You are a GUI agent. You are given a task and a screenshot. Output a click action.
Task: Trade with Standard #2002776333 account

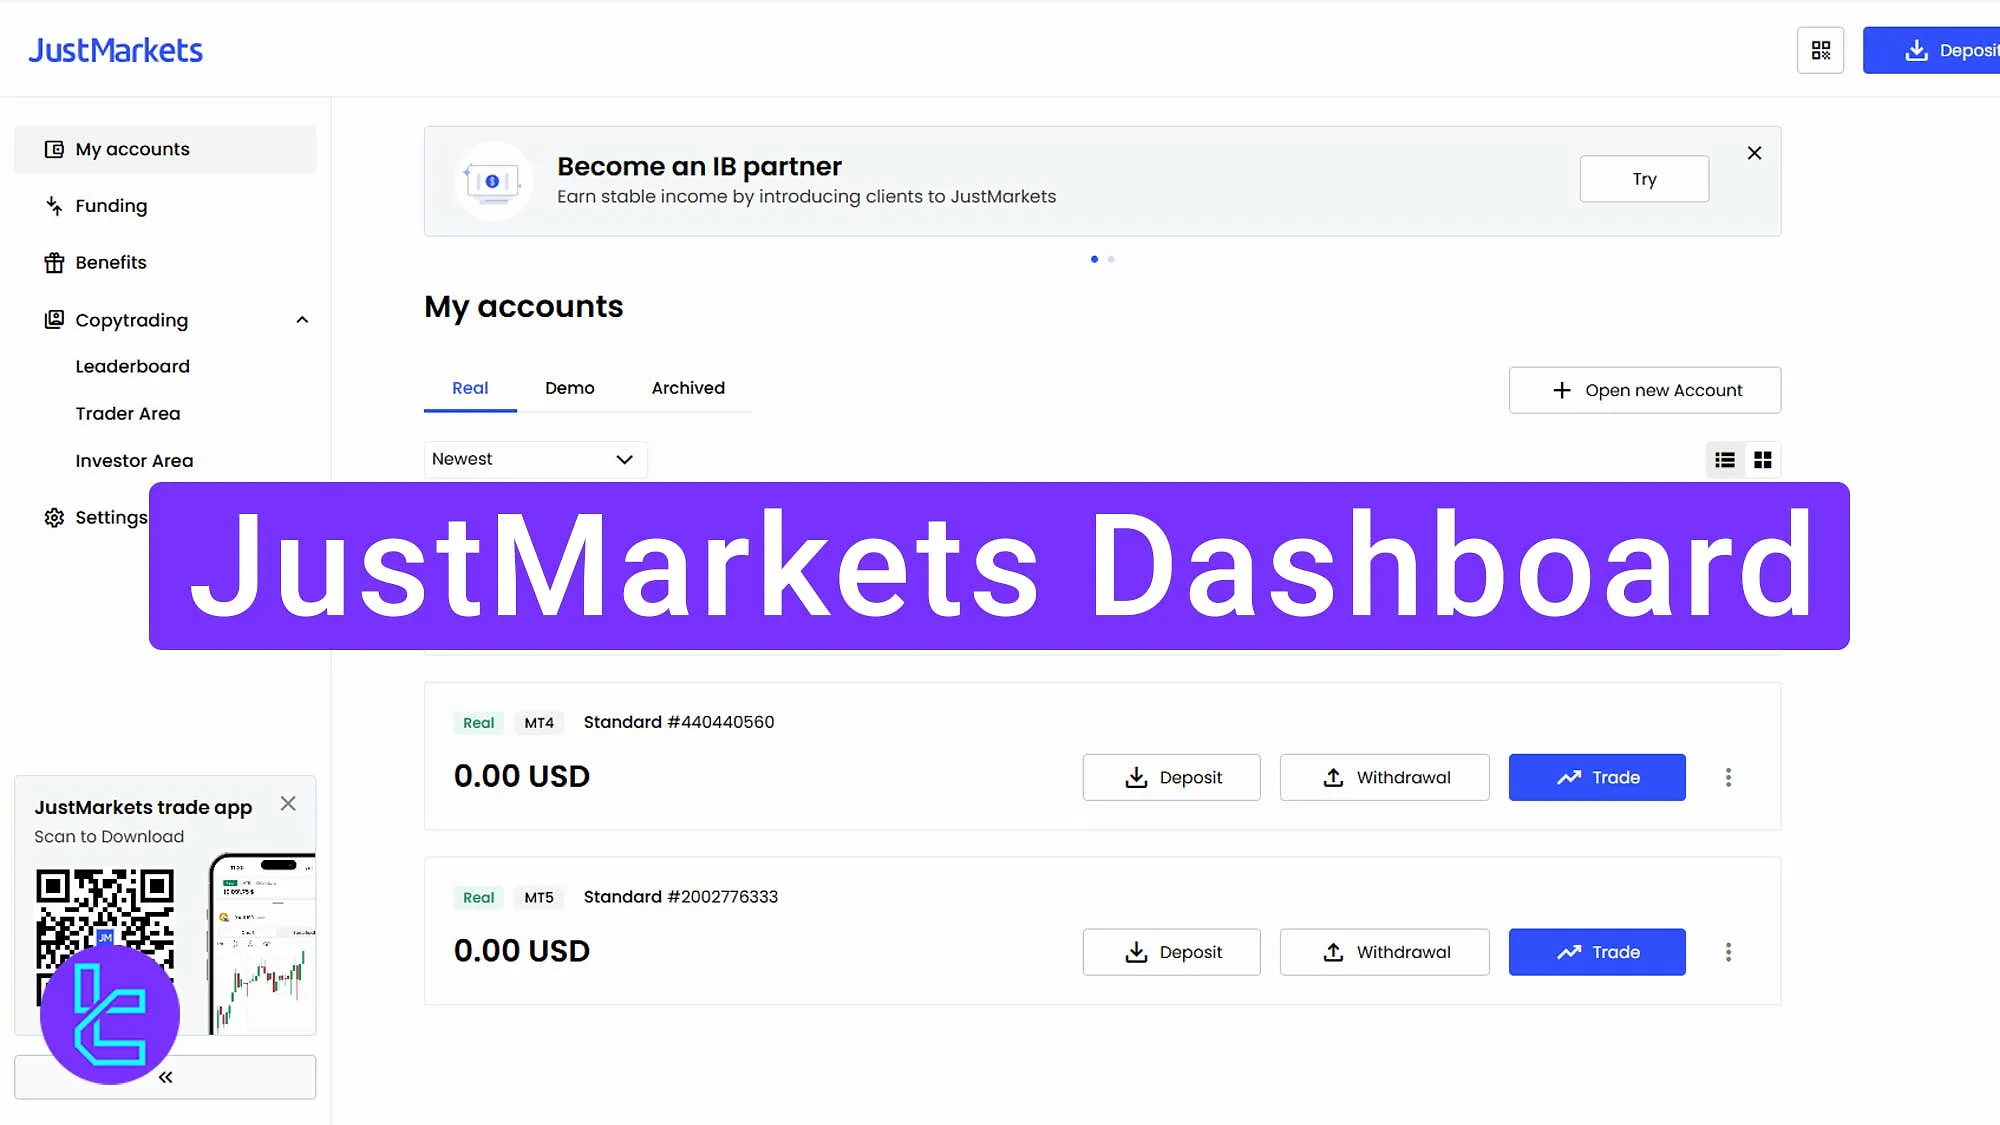(x=1597, y=952)
